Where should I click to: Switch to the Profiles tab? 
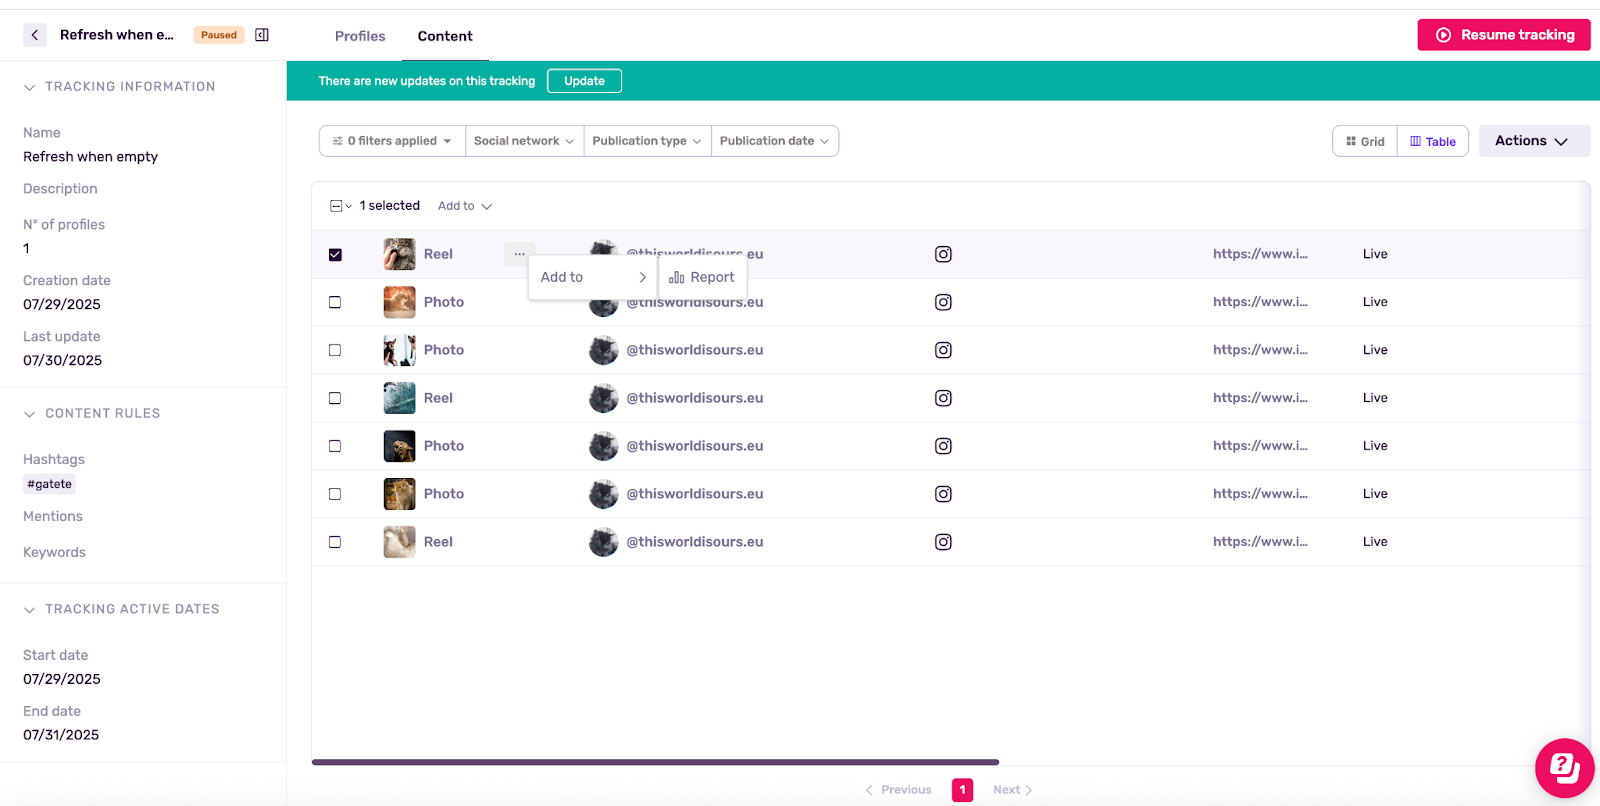point(360,36)
